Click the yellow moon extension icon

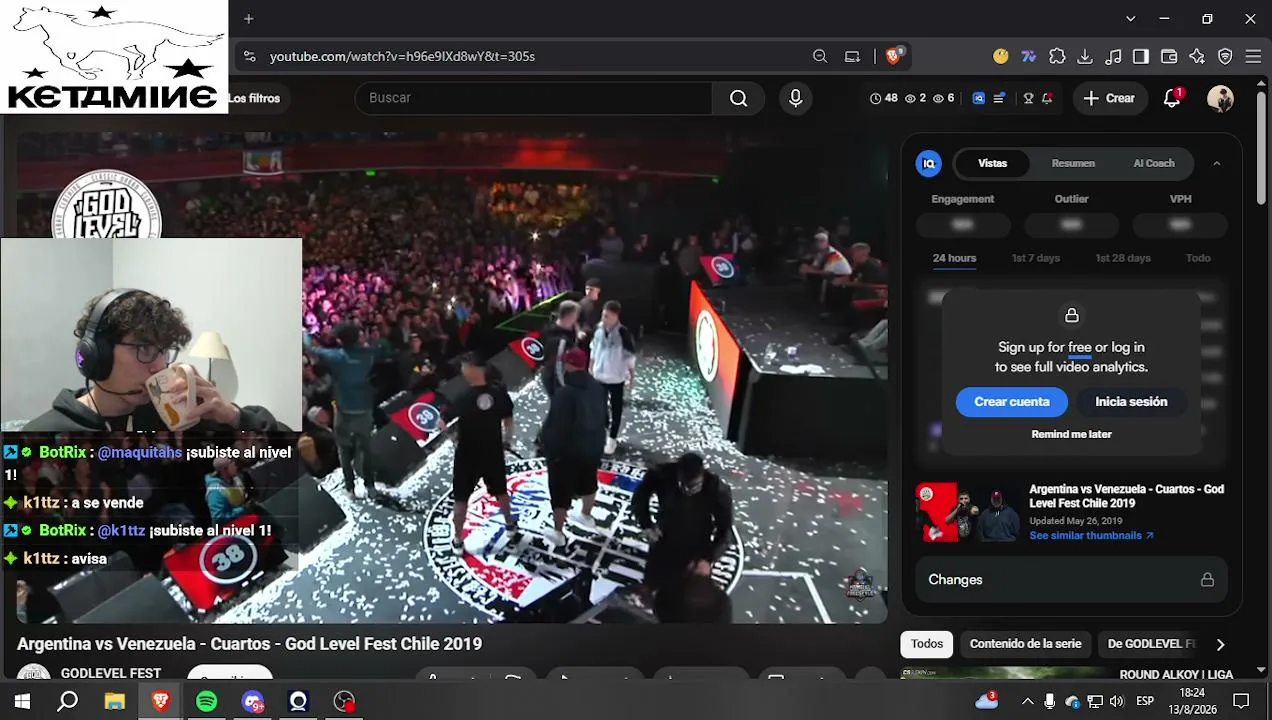tap(1001, 56)
